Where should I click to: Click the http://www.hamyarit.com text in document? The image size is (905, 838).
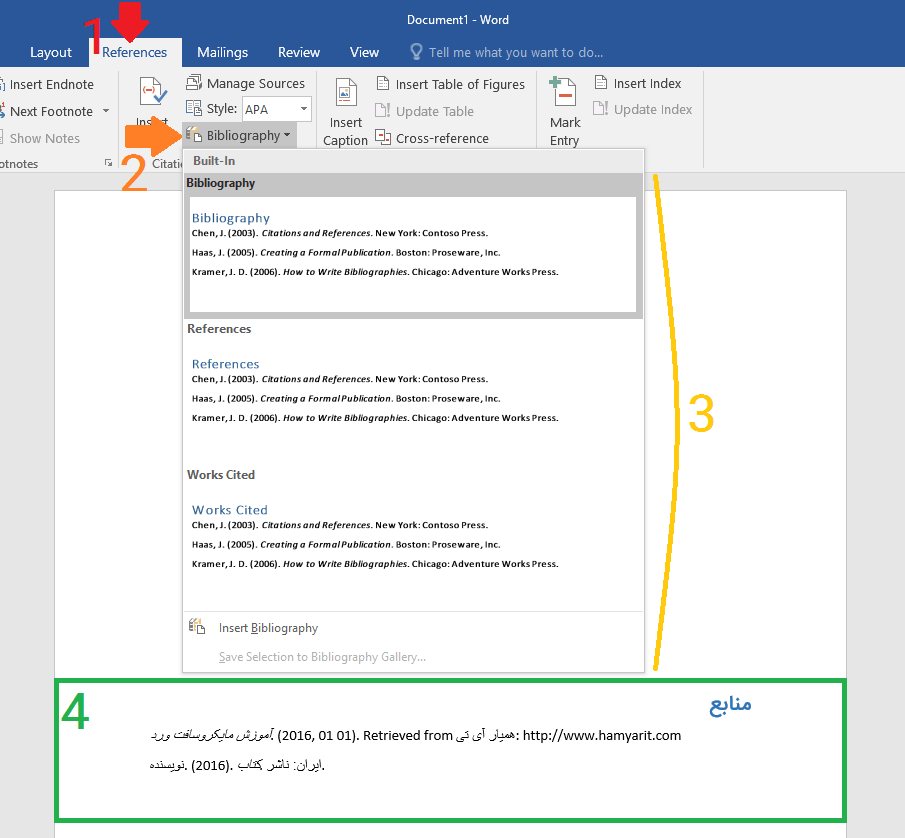coord(601,735)
